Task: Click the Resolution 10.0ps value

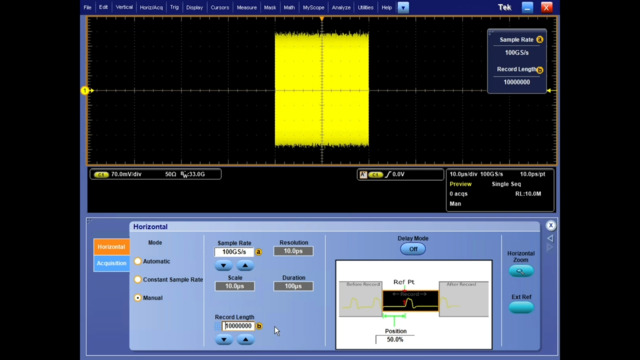Action: click(x=293, y=251)
